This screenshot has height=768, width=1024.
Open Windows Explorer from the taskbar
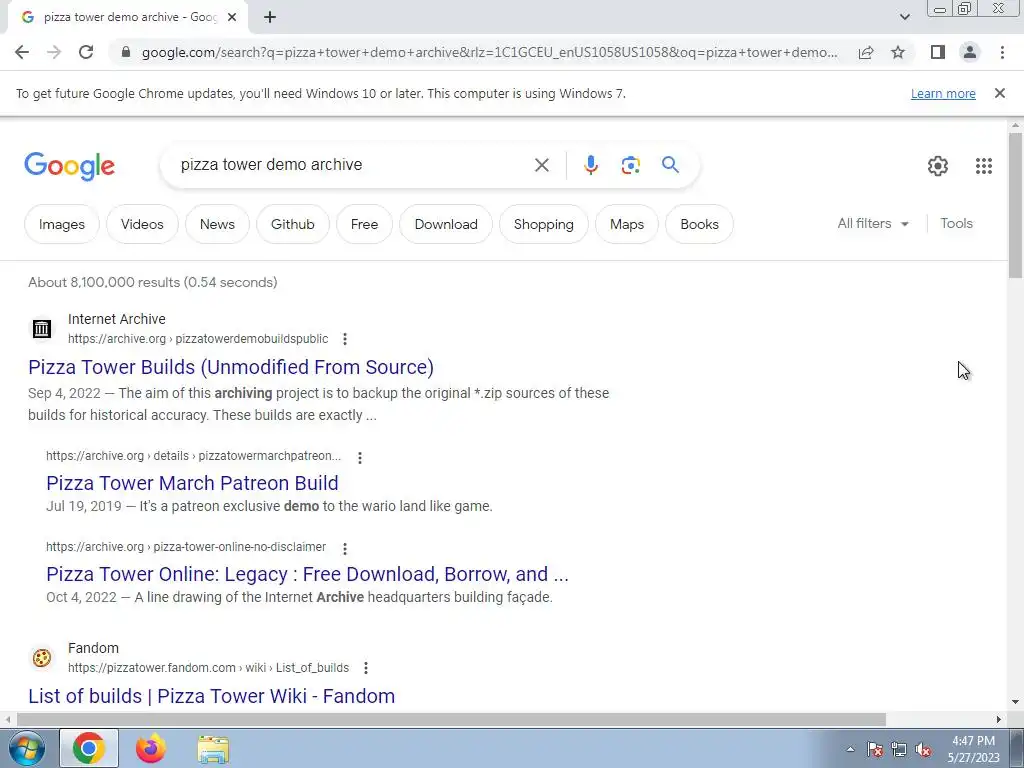(x=213, y=749)
